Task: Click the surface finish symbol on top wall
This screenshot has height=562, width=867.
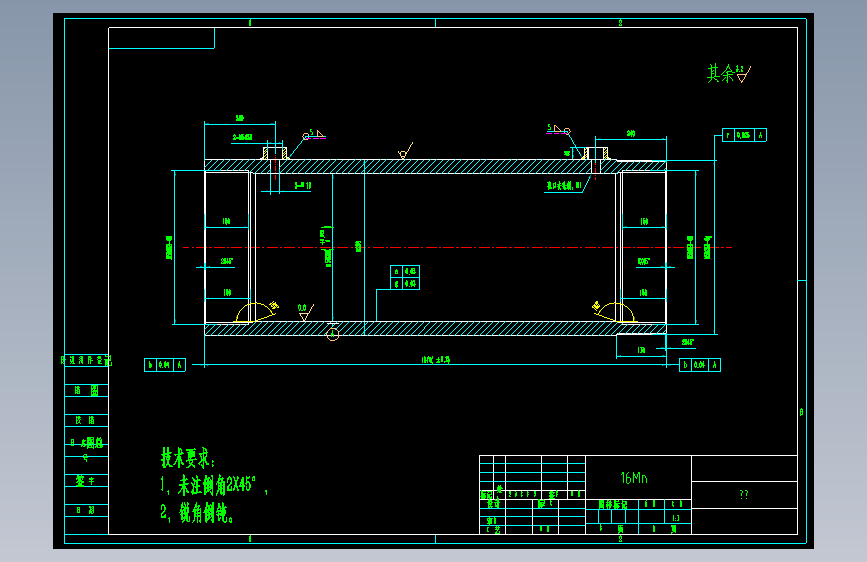Action: coord(405,151)
